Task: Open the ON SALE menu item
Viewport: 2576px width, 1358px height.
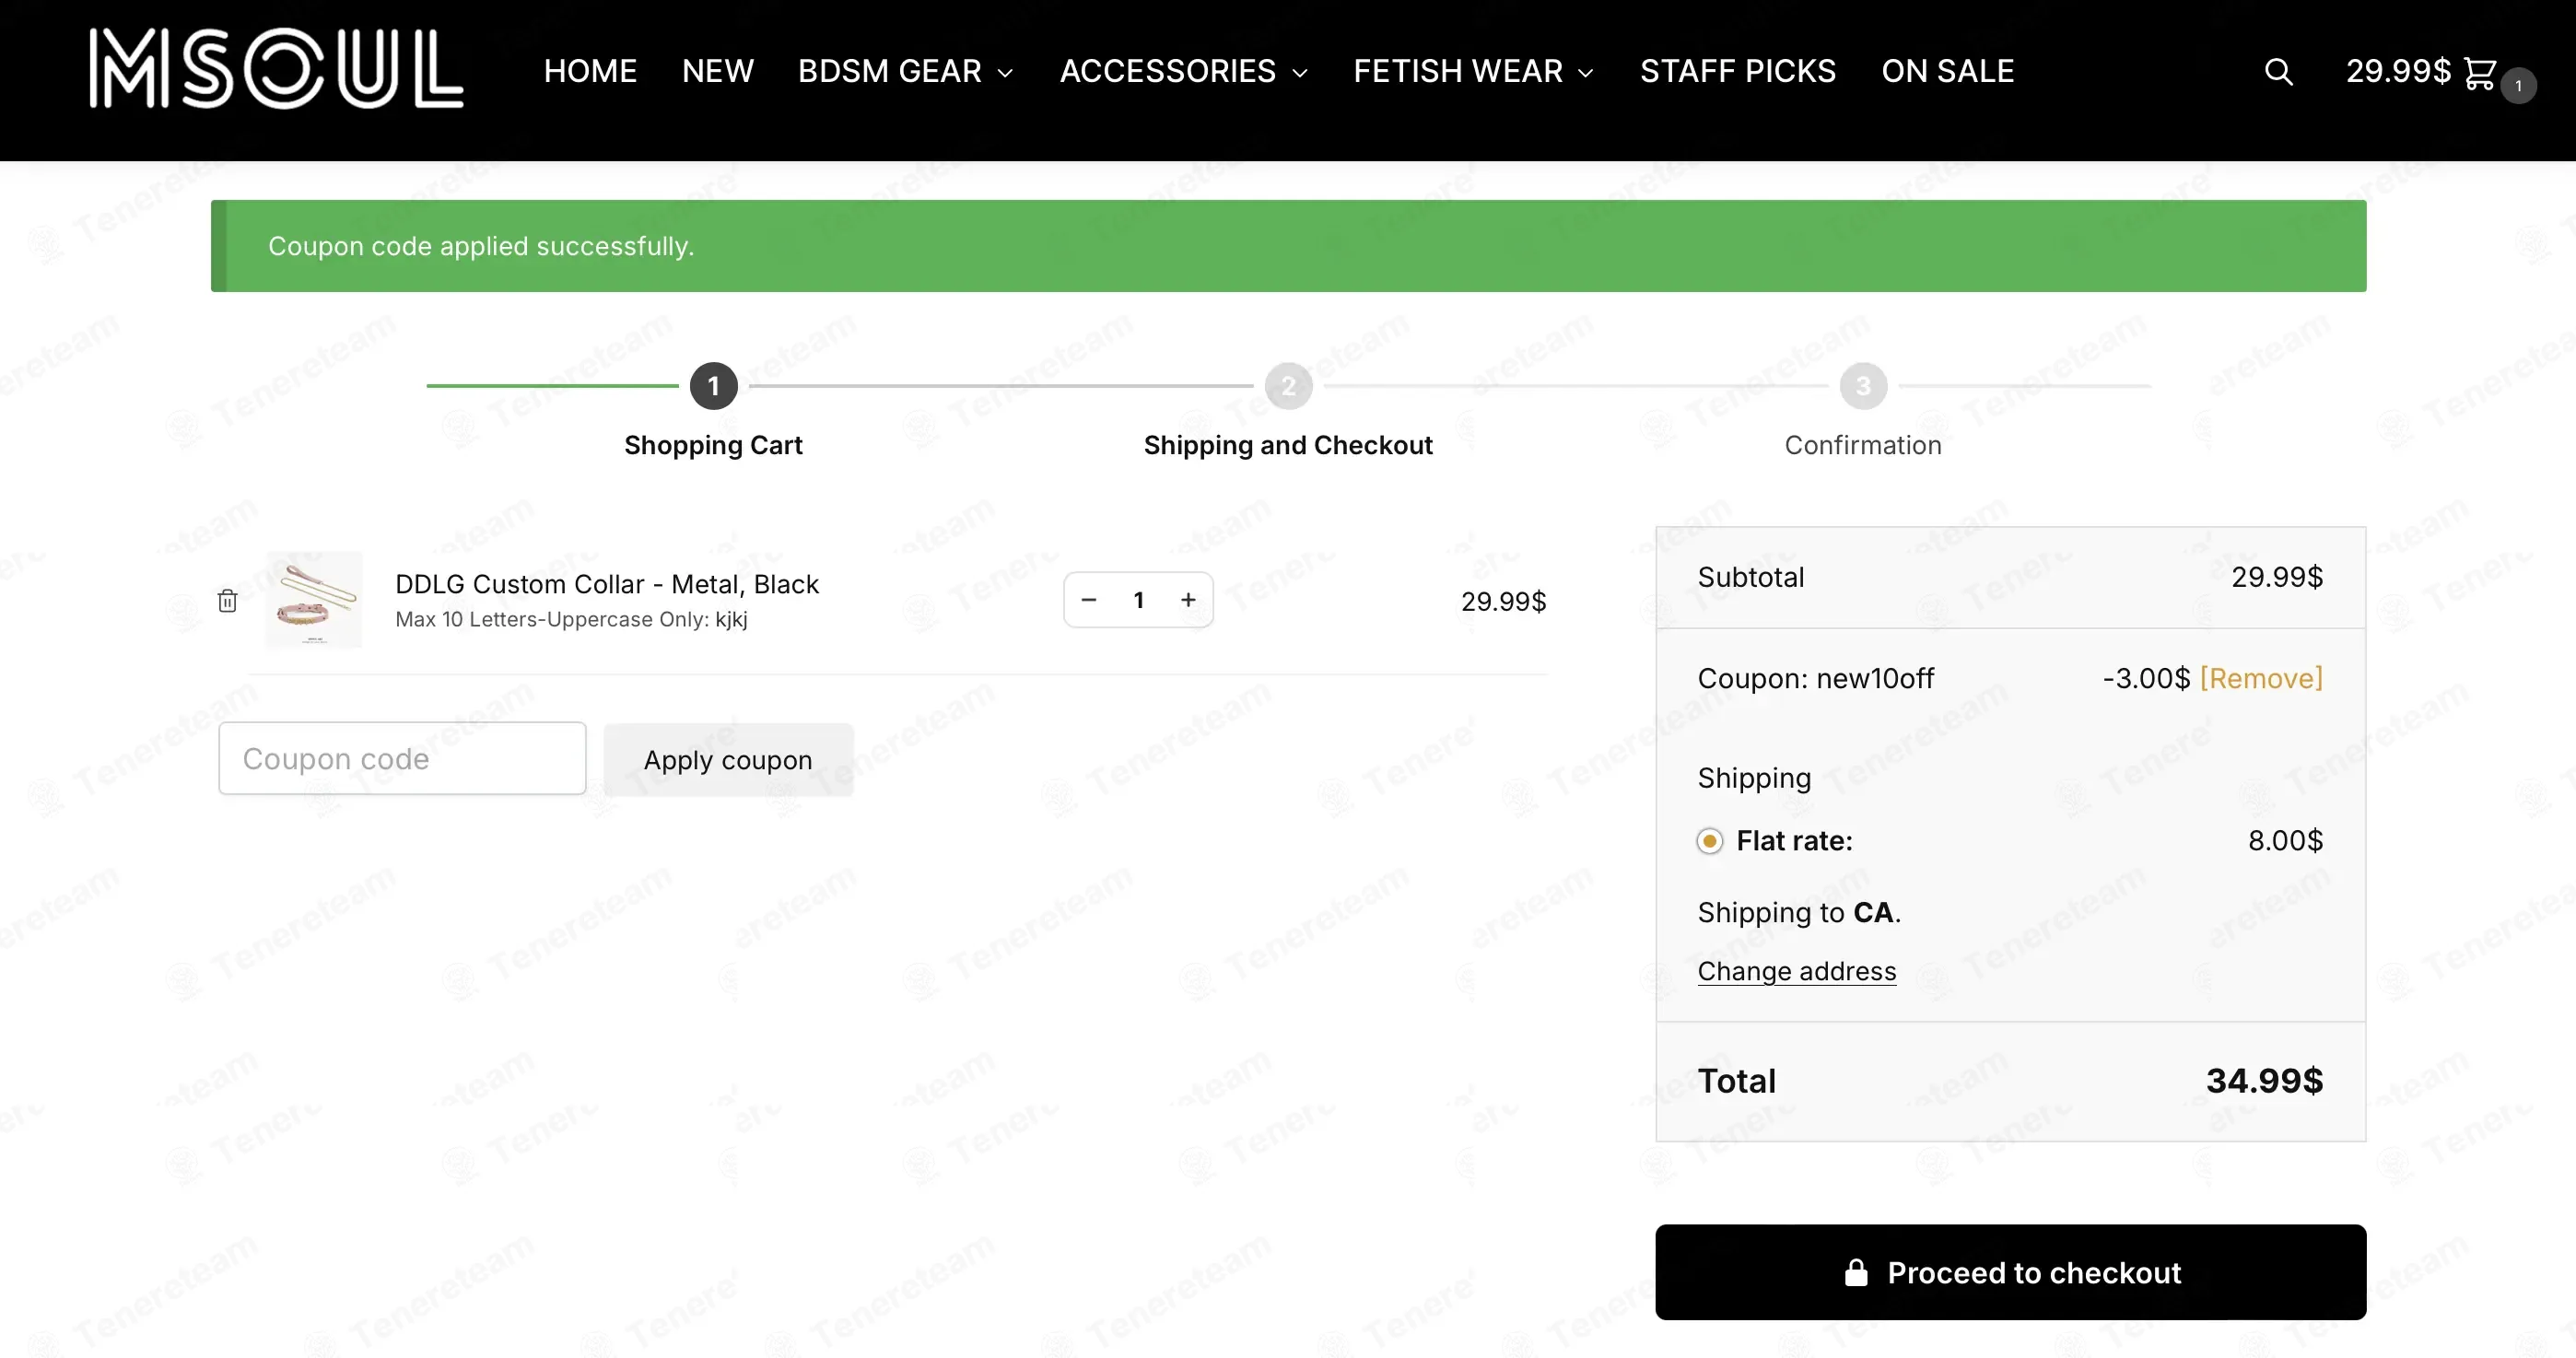Action: pos(1947,72)
